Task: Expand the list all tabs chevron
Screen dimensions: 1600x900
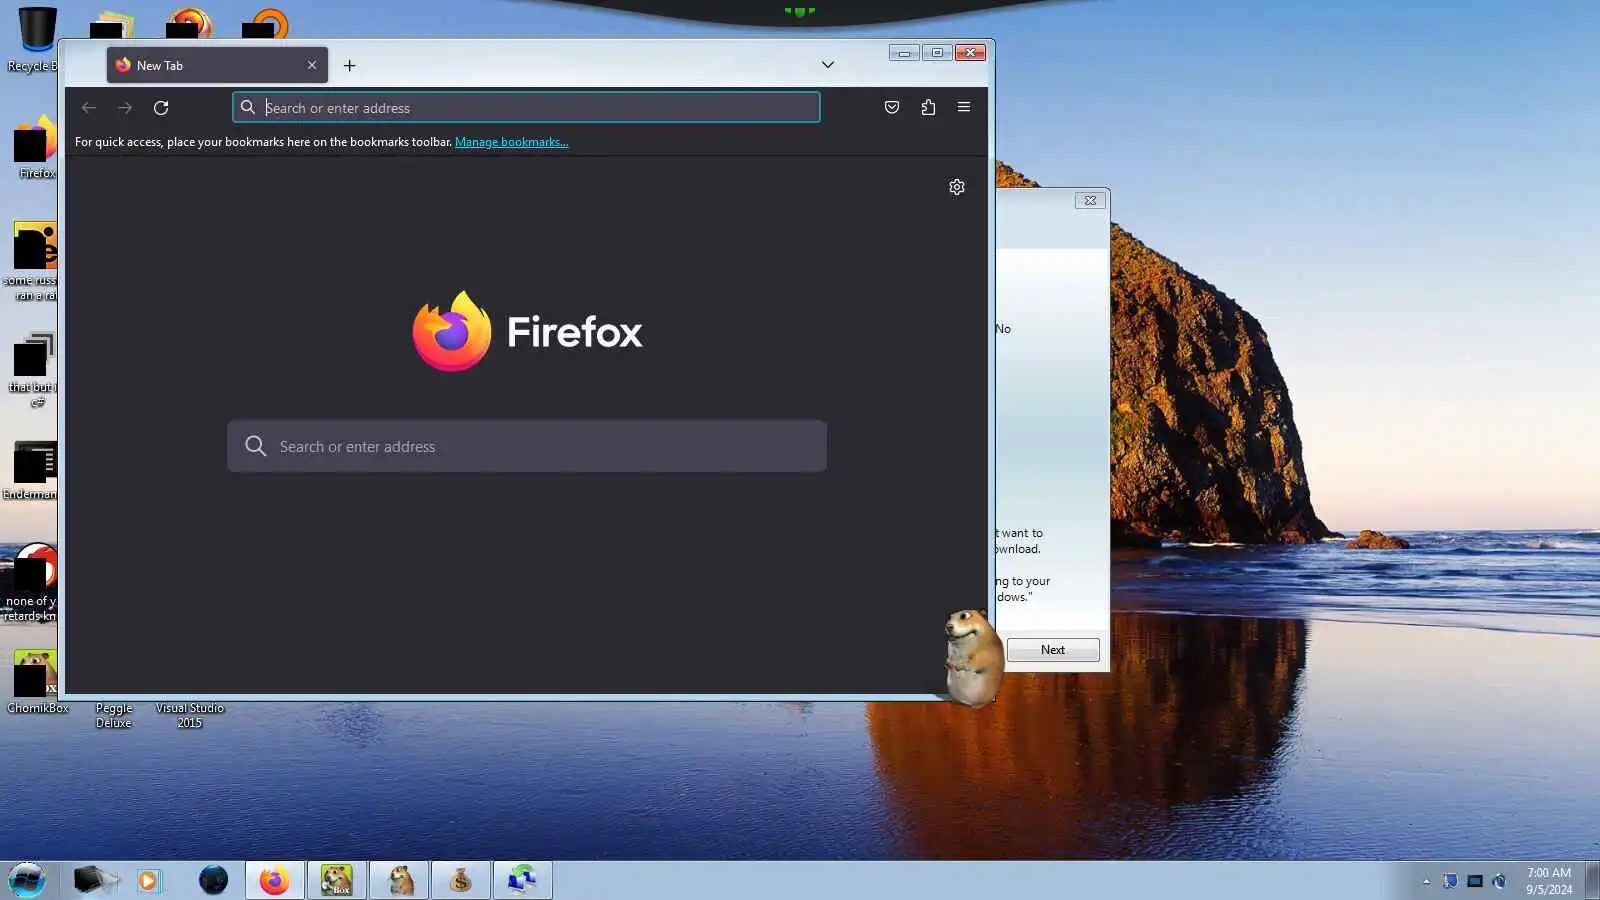Action: coord(828,65)
